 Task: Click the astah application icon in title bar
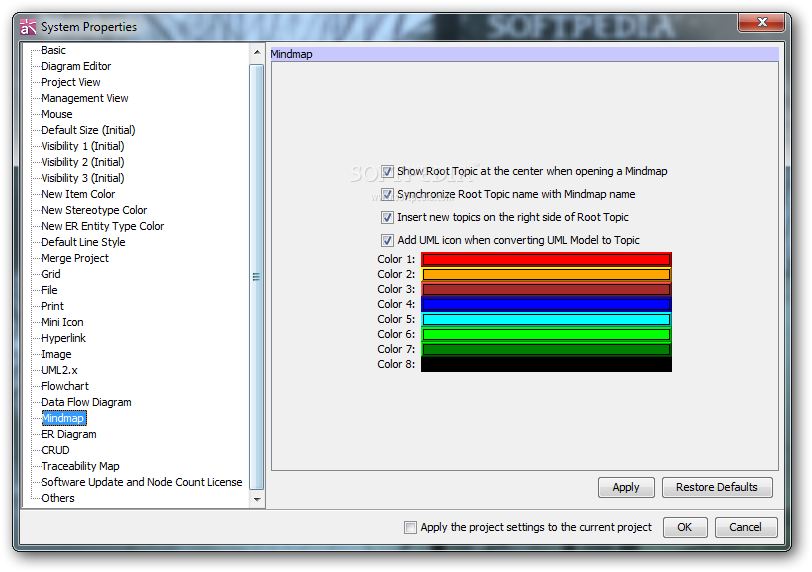pyautogui.click(x=27, y=26)
